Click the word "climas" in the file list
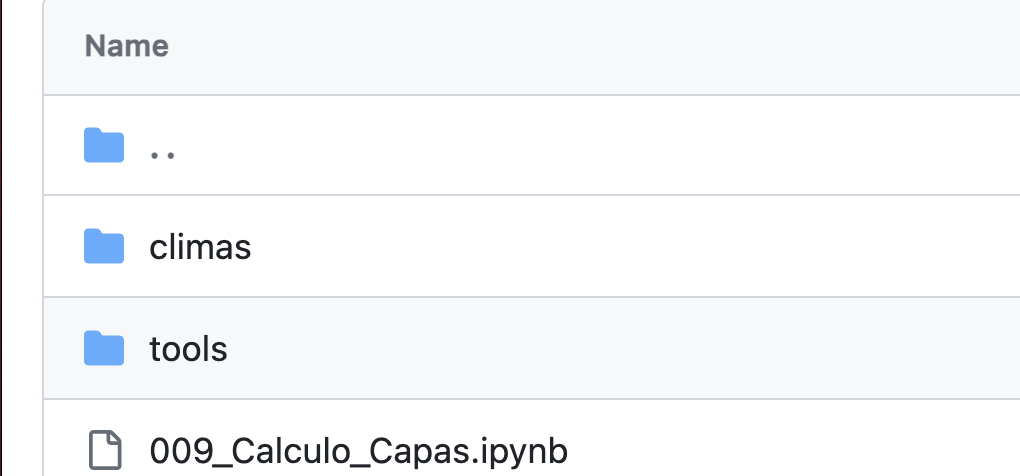 tap(200, 247)
